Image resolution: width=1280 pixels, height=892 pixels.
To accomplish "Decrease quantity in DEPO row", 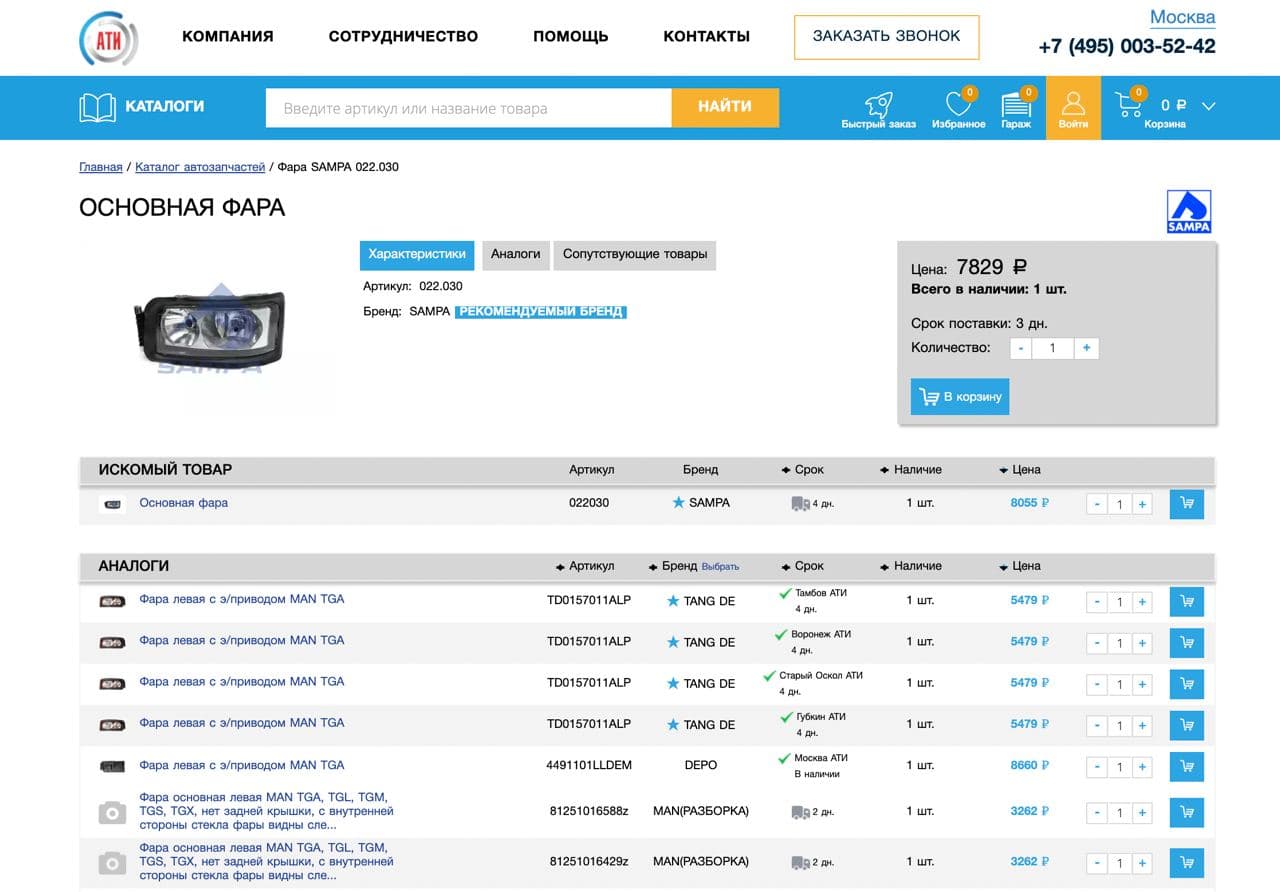I will [1097, 768].
